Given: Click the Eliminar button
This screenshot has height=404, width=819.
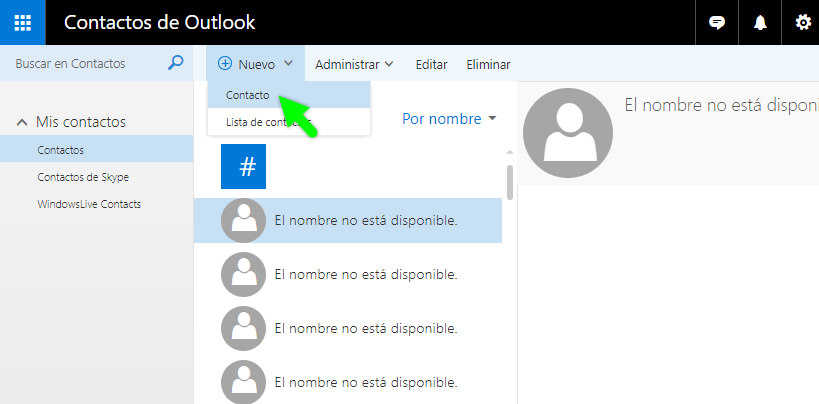Looking at the screenshot, I should (x=488, y=64).
